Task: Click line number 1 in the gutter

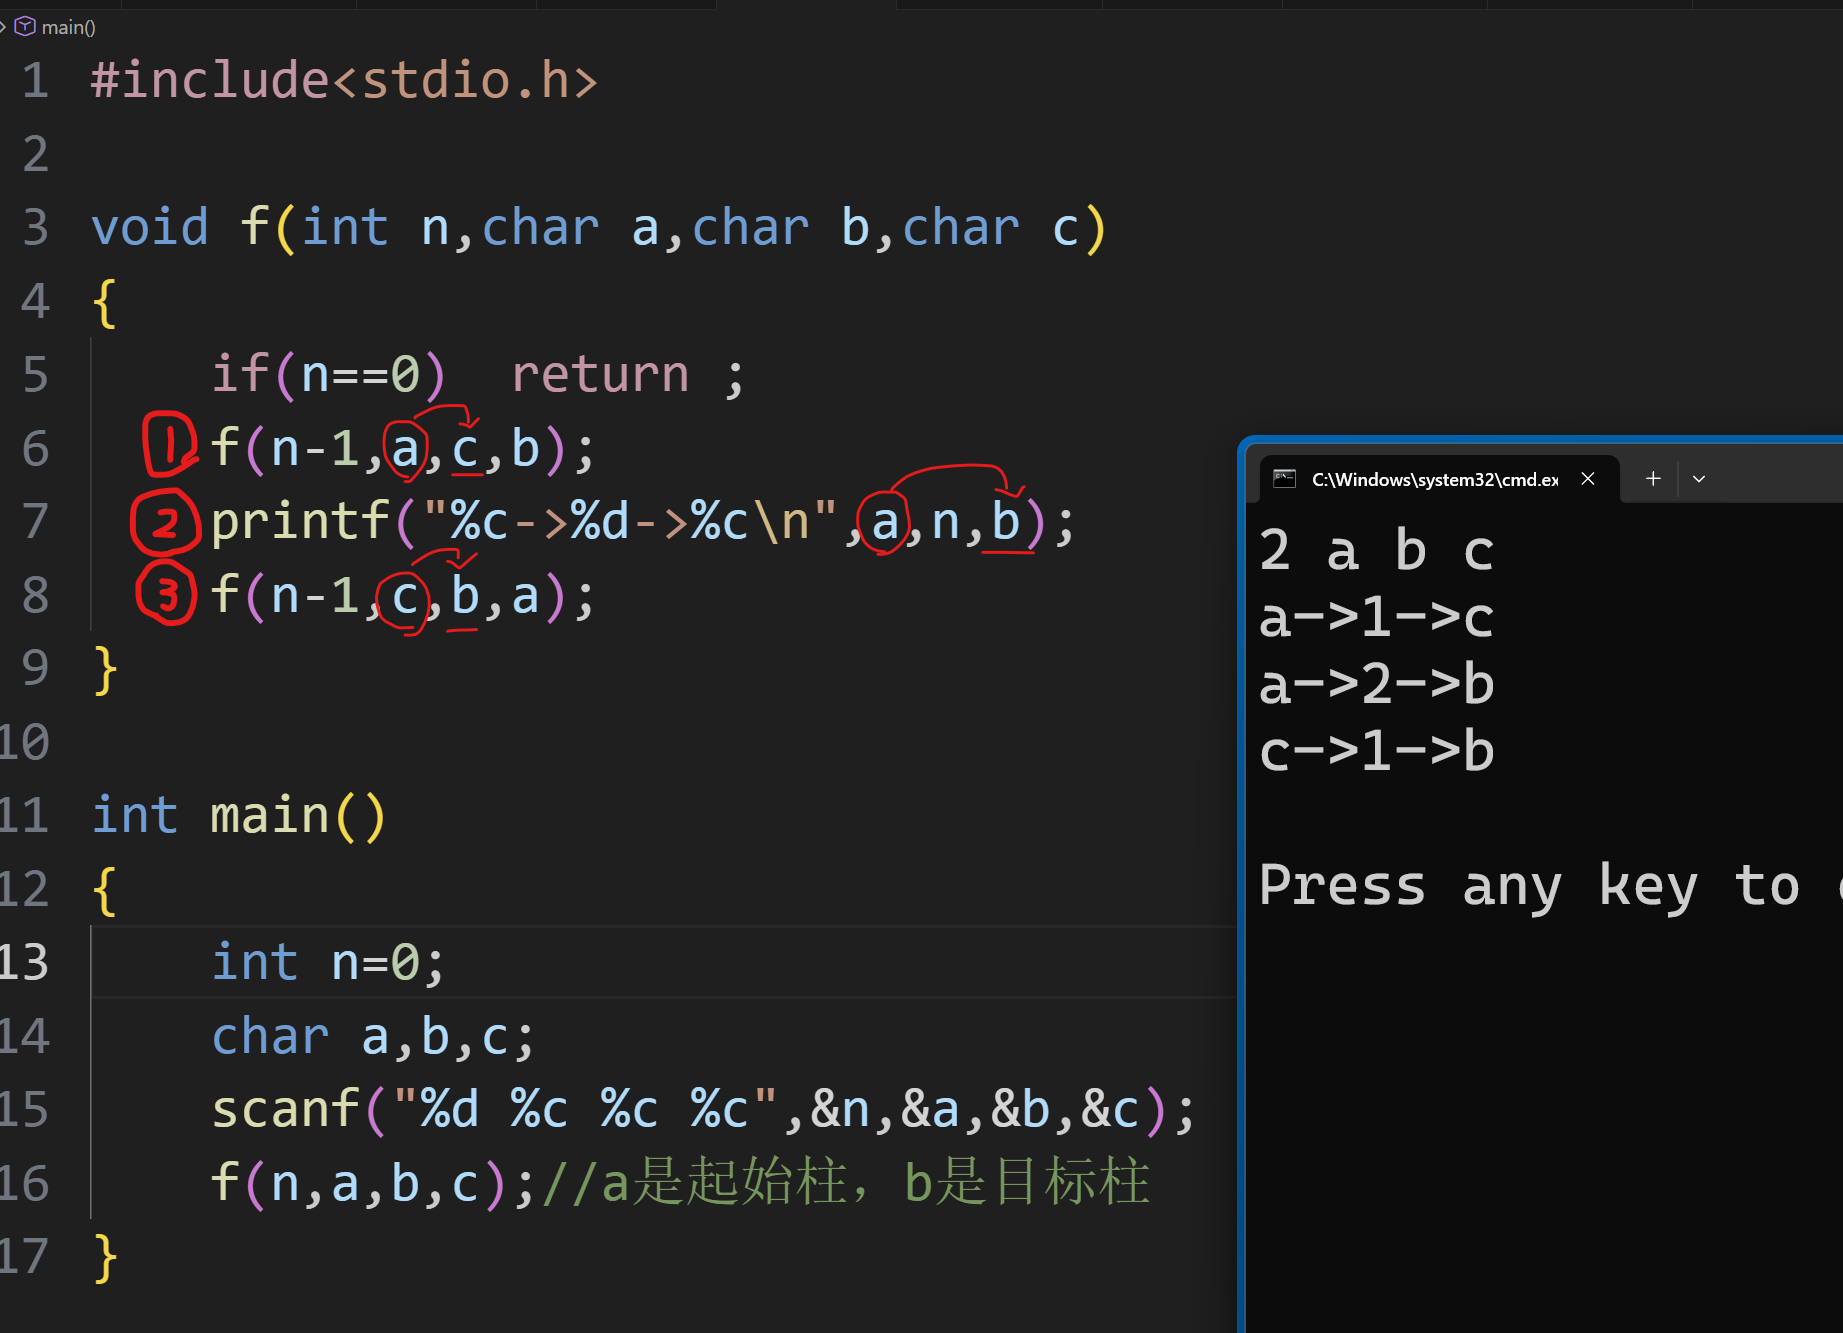Action: click(x=35, y=80)
